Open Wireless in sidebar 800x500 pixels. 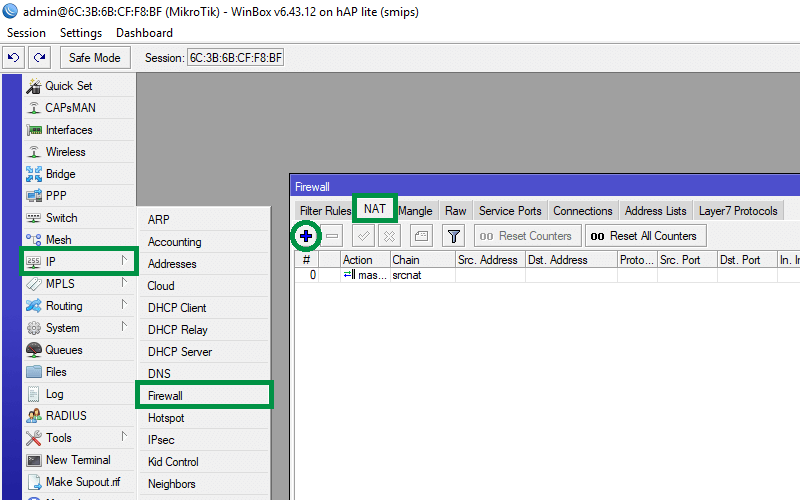coord(79,152)
